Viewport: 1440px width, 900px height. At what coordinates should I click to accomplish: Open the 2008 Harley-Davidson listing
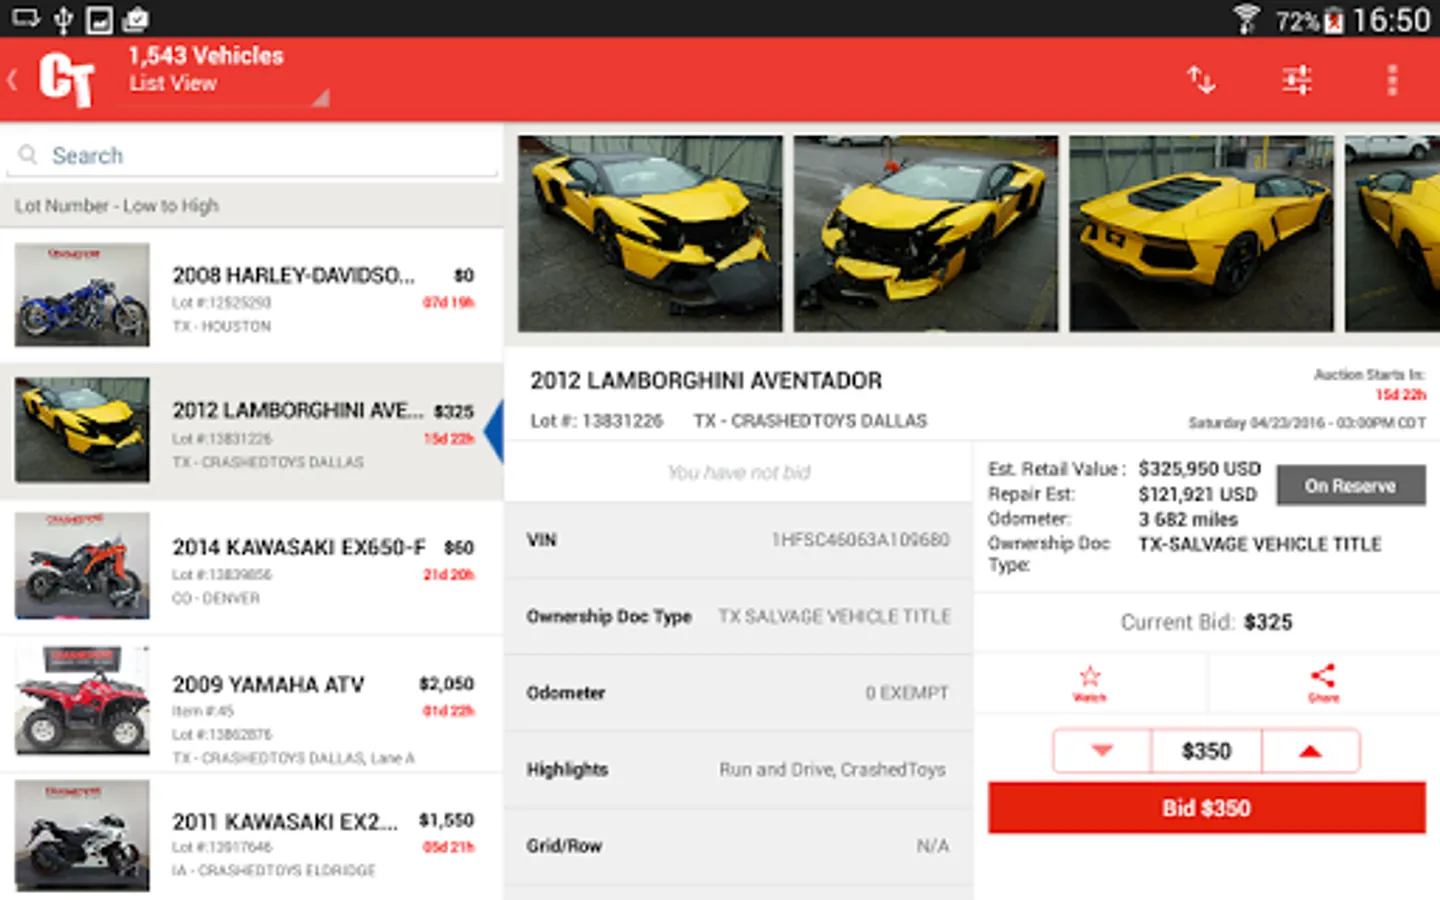(251, 296)
